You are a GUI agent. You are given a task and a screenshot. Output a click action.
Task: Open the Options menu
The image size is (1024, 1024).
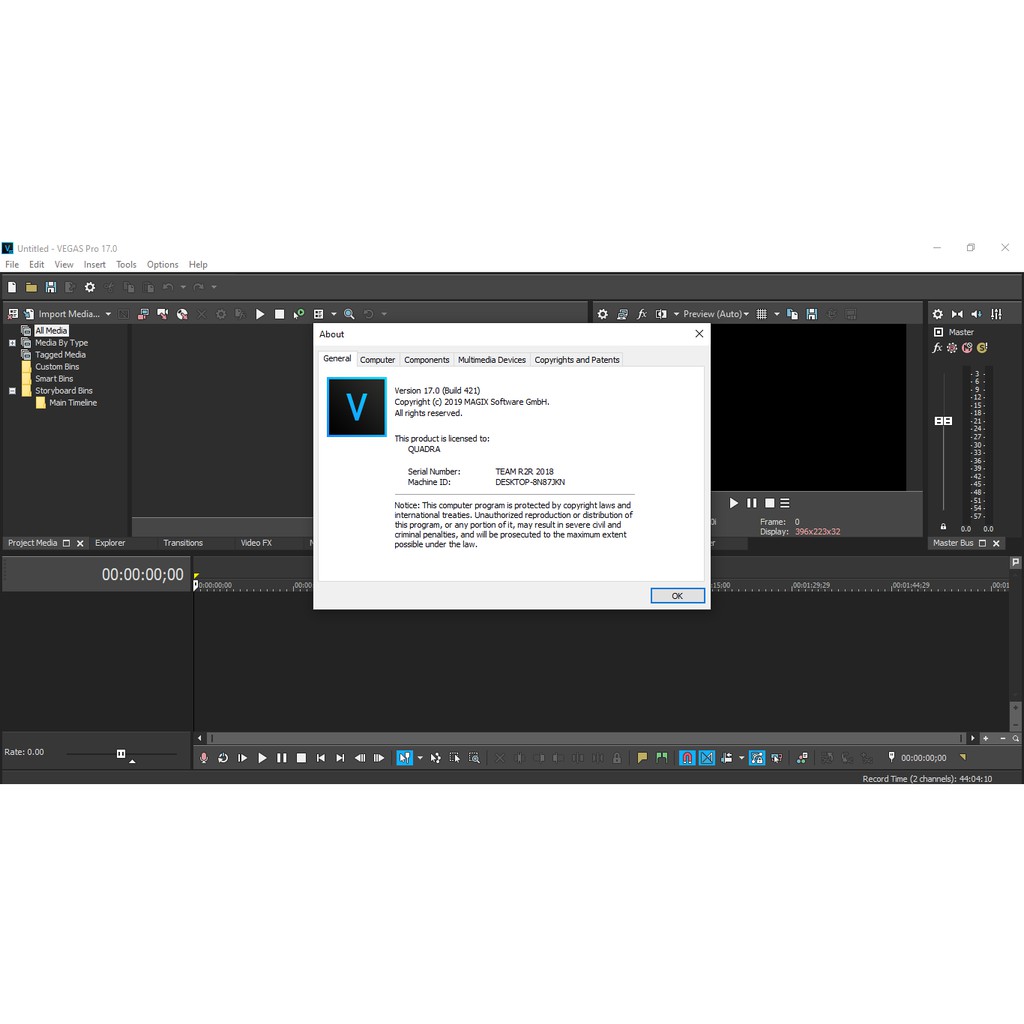point(163,264)
